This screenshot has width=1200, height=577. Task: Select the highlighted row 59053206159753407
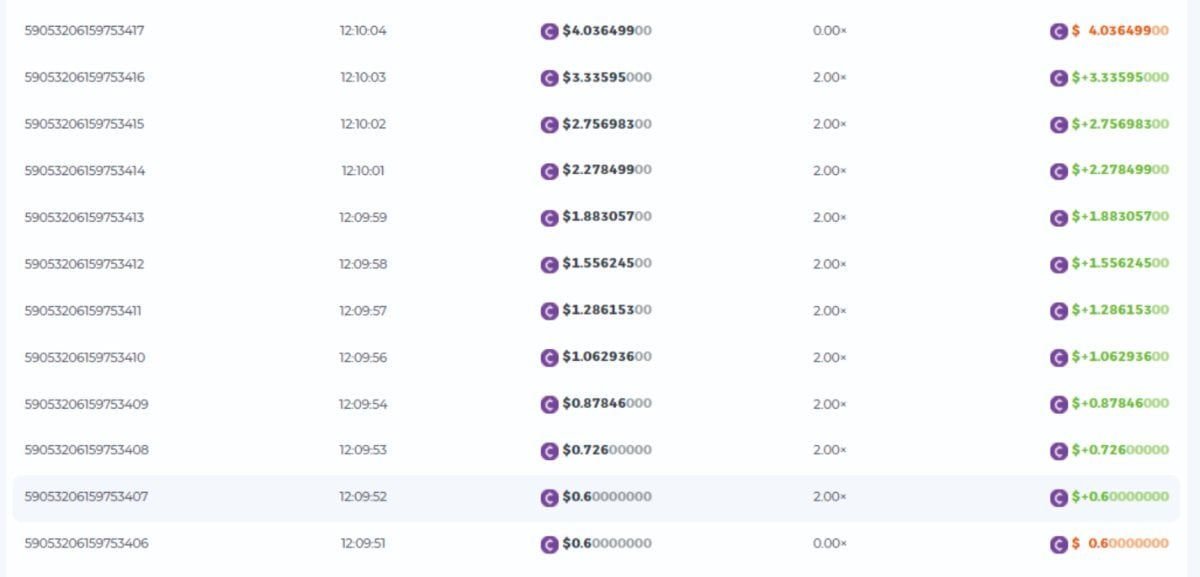(84, 497)
